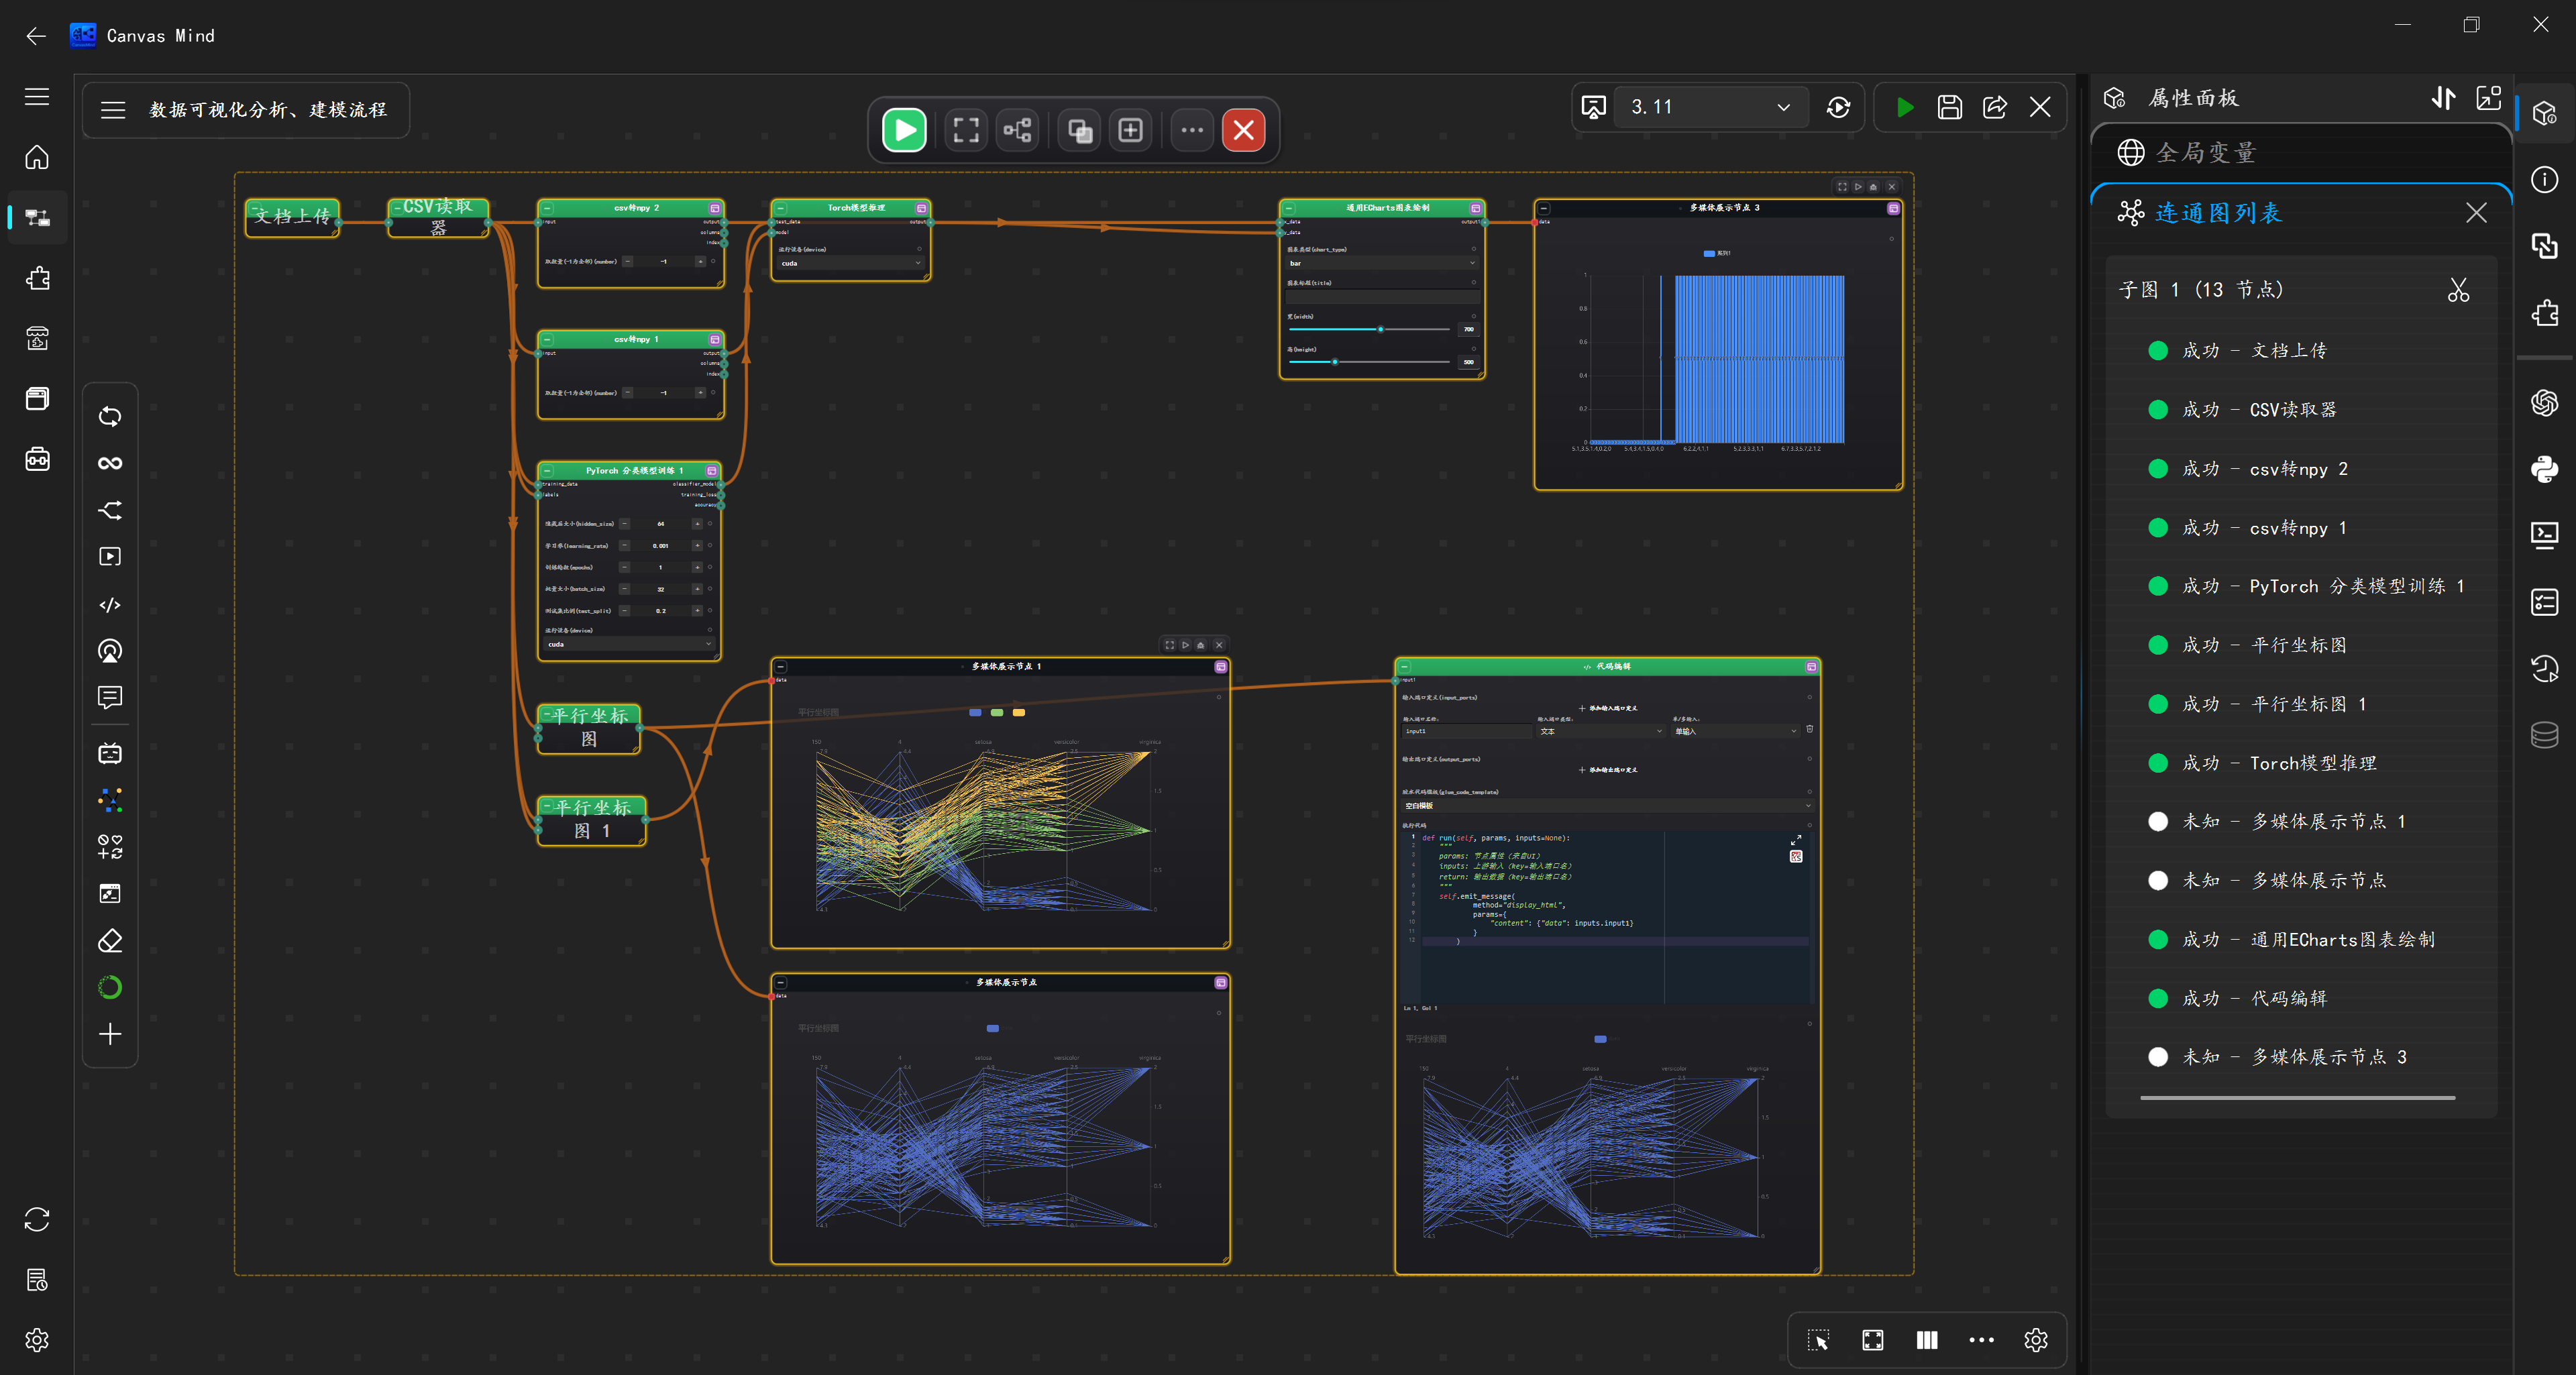Click the input1 port name field in 代码编辑
Screen dimensions: 2576x1375
point(1467,731)
